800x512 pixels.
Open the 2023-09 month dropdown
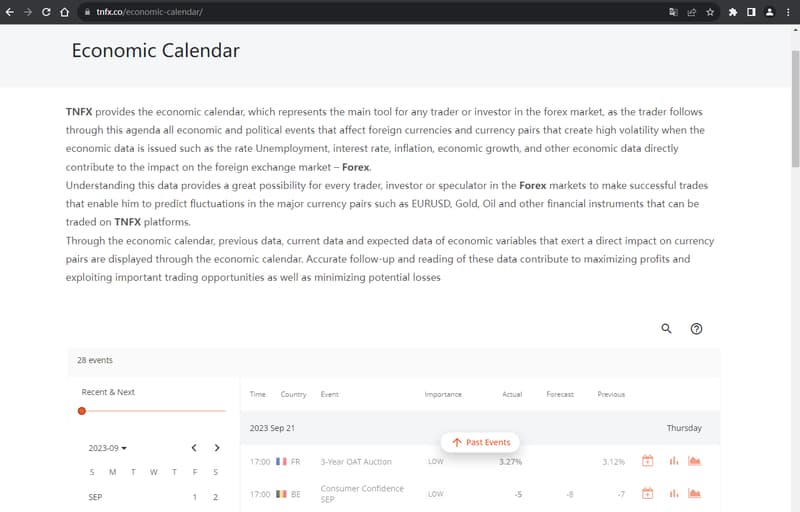pos(108,448)
